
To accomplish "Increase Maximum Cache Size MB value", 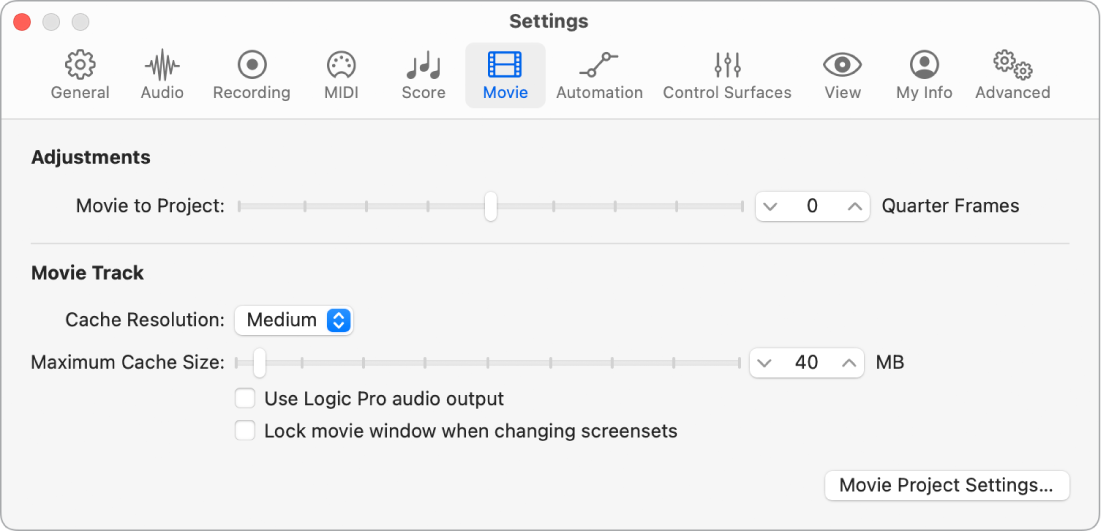I will click(x=849, y=363).
